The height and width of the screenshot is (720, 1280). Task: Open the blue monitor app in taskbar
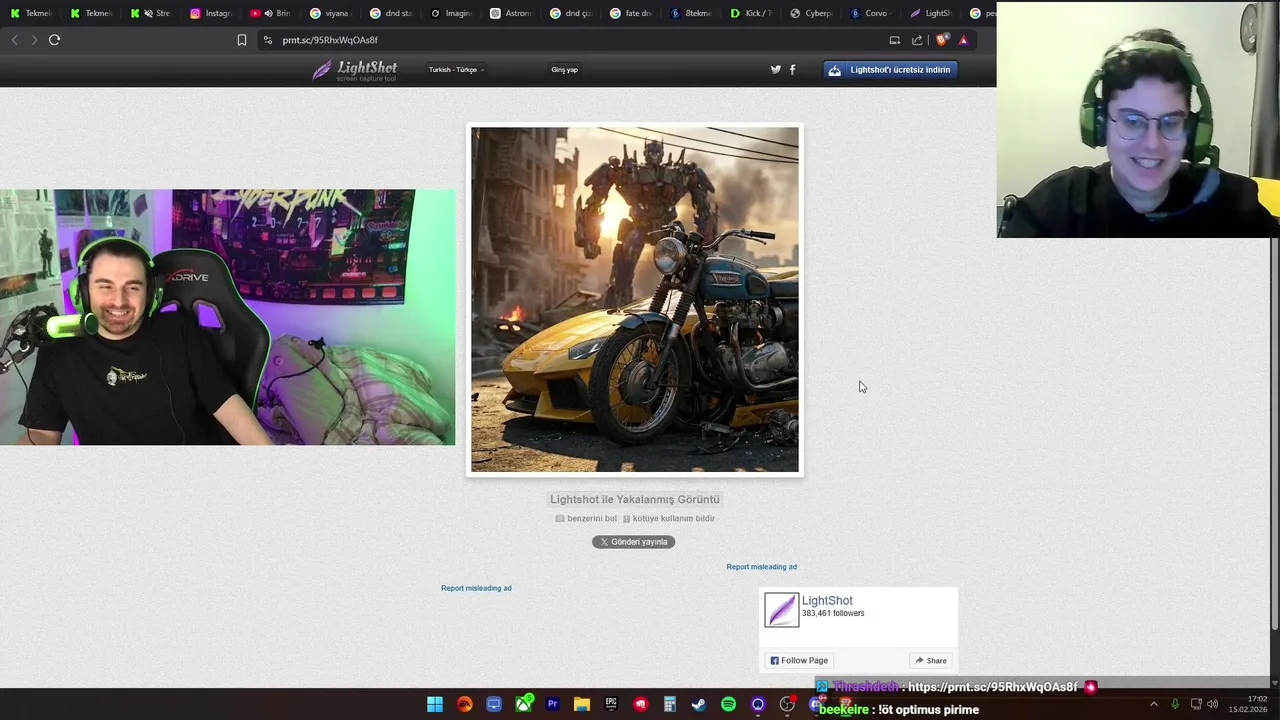pyautogui.click(x=494, y=704)
